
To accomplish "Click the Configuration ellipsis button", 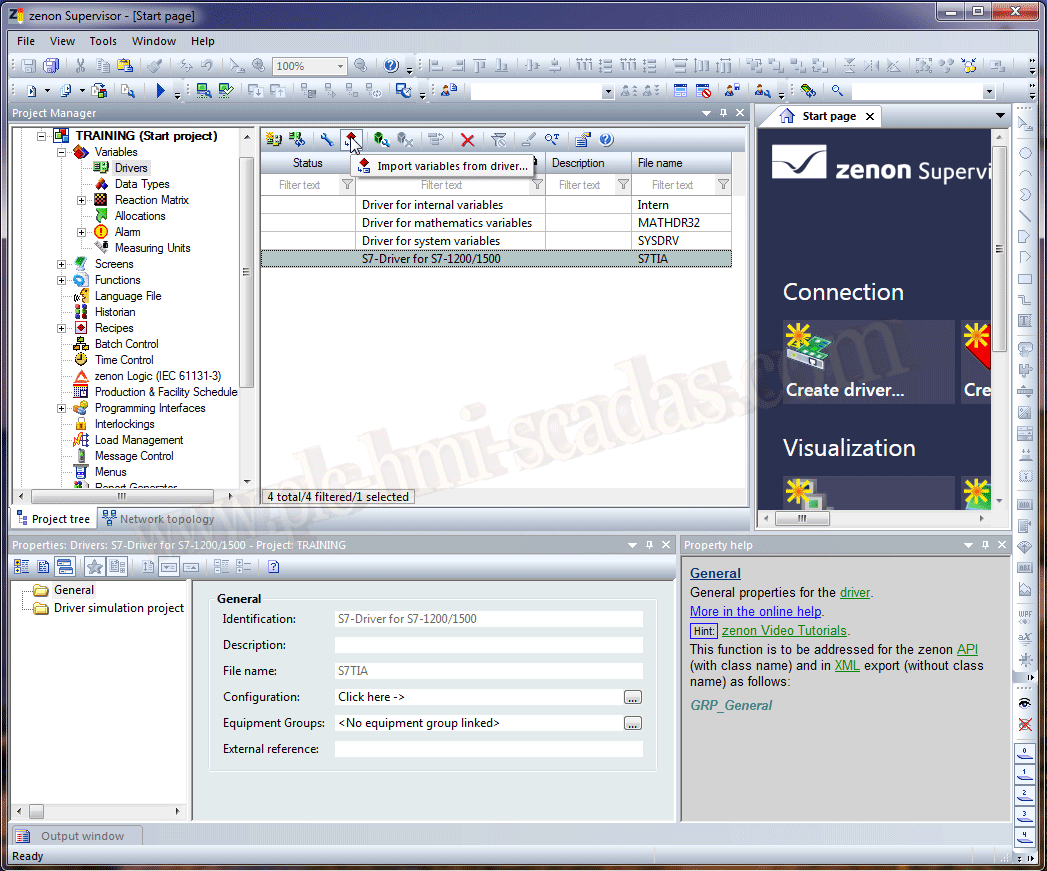I will pyautogui.click(x=632, y=697).
